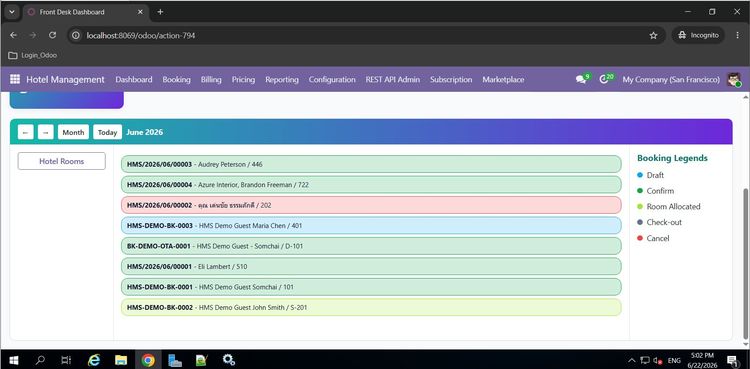This screenshot has width=750, height=369.
Task: Open the Dashboard menu
Action: [133, 79]
